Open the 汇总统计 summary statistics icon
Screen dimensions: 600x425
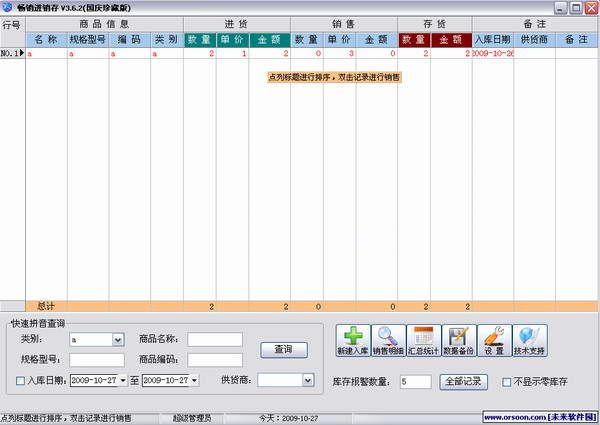coord(422,341)
